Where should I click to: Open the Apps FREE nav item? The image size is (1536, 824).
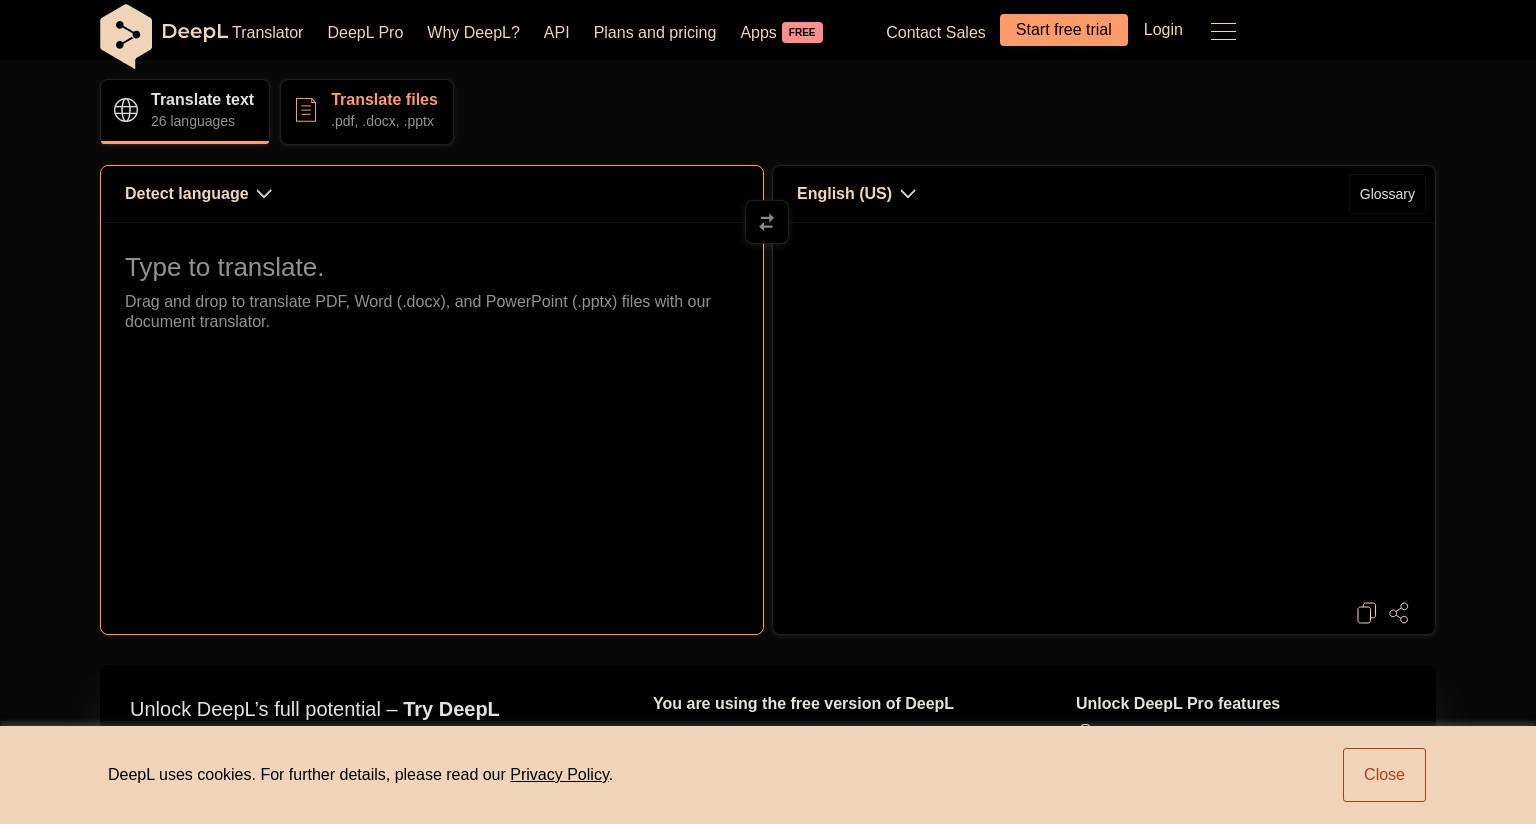pos(781,33)
